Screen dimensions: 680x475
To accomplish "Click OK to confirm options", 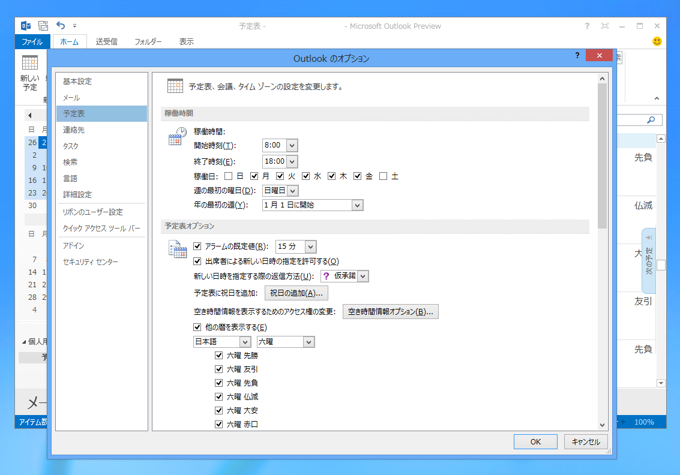I will click(x=535, y=442).
